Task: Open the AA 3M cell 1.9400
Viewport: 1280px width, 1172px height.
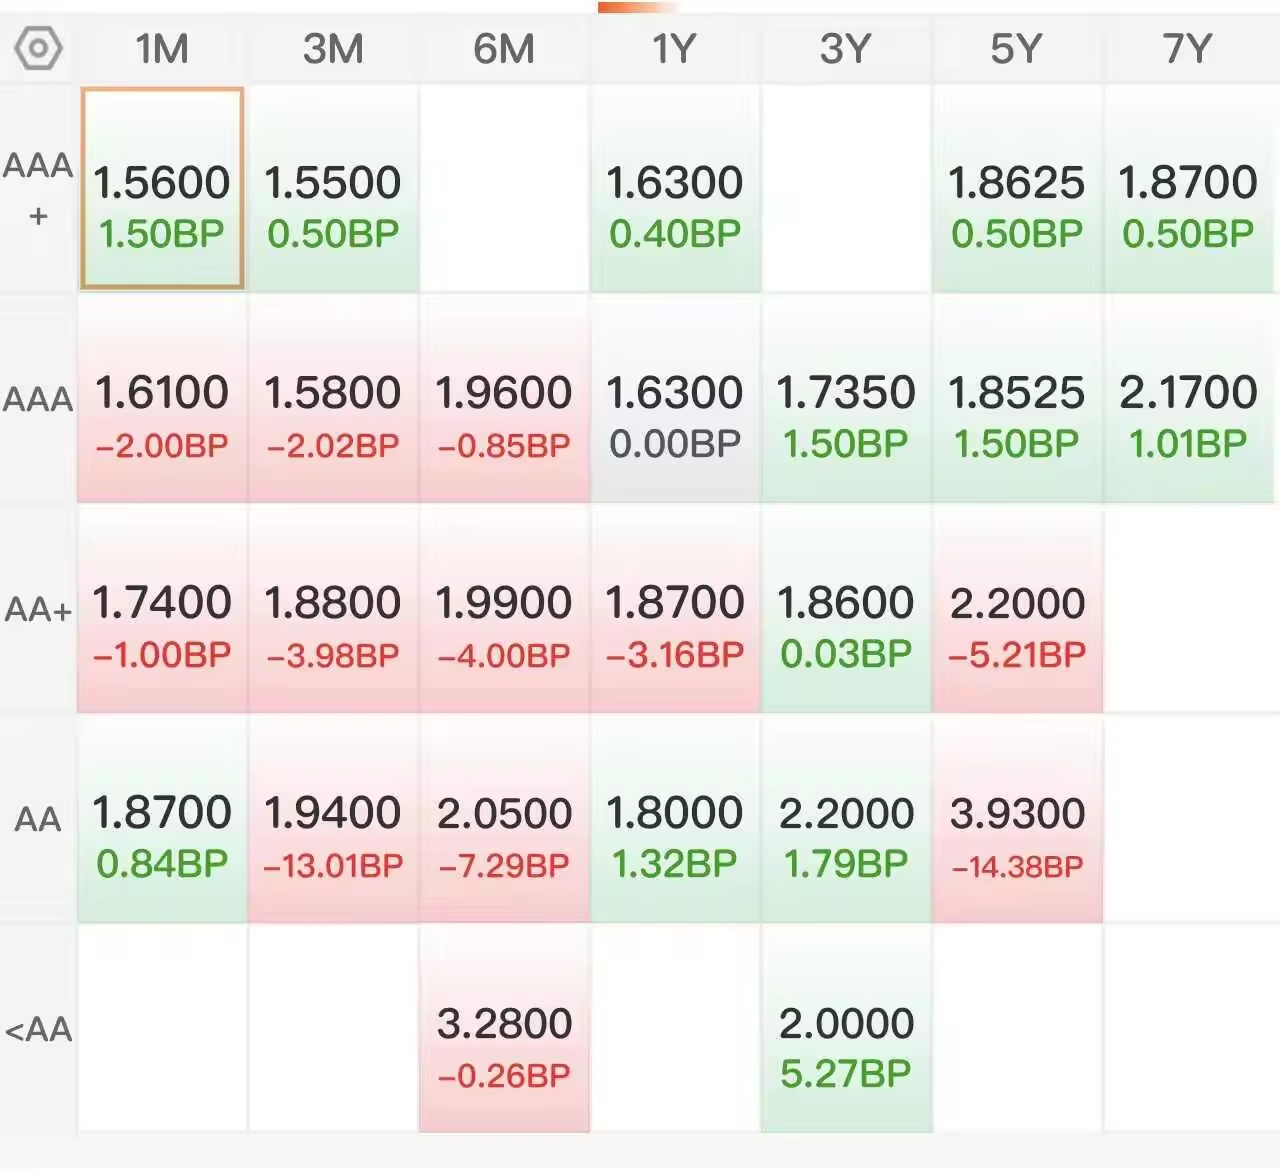Action: coord(333,818)
